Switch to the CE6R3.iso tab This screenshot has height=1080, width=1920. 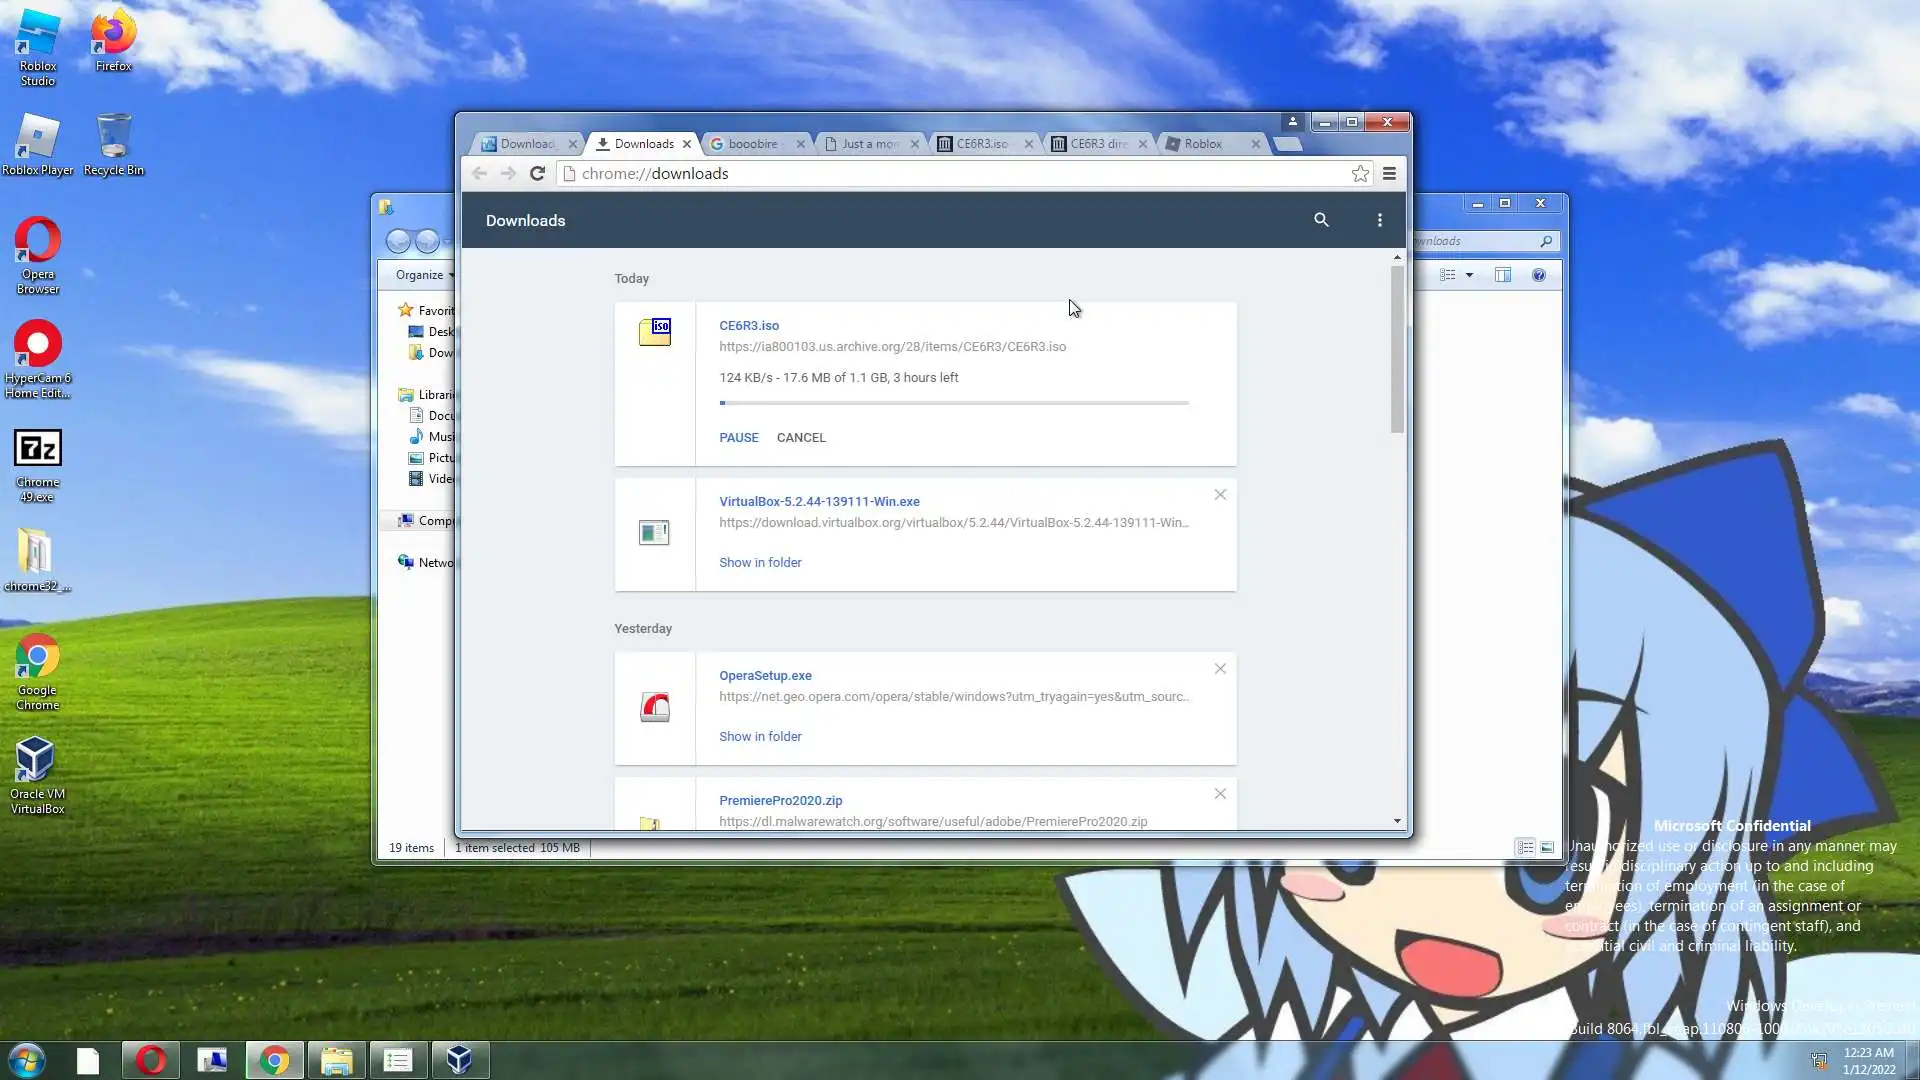980,144
